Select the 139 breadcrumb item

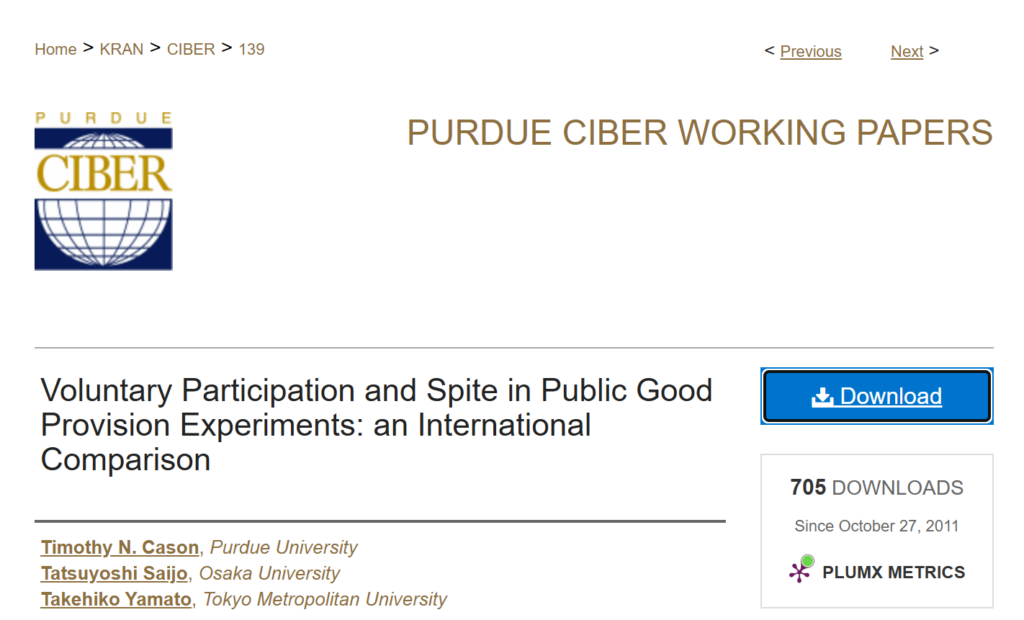251,50
